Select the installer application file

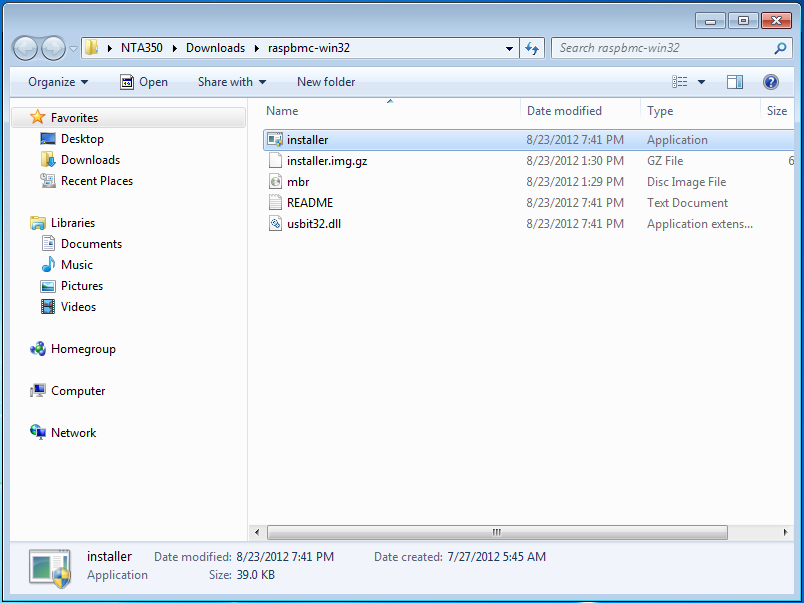pos(529,140)
